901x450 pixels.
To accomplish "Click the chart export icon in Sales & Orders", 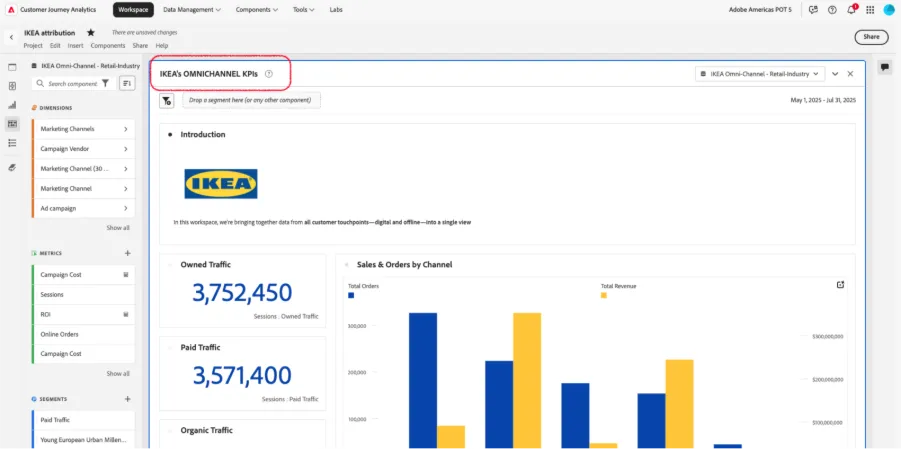I will coord(840,284).
